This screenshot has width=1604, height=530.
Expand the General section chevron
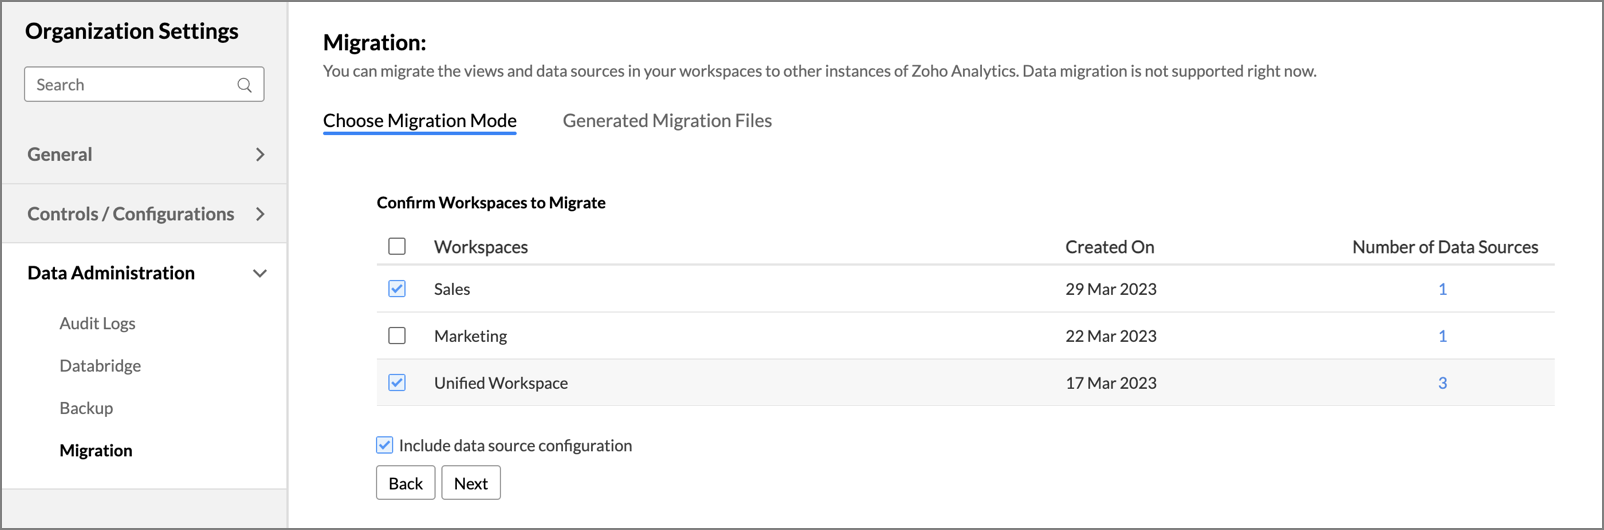(x=260, y=155)
